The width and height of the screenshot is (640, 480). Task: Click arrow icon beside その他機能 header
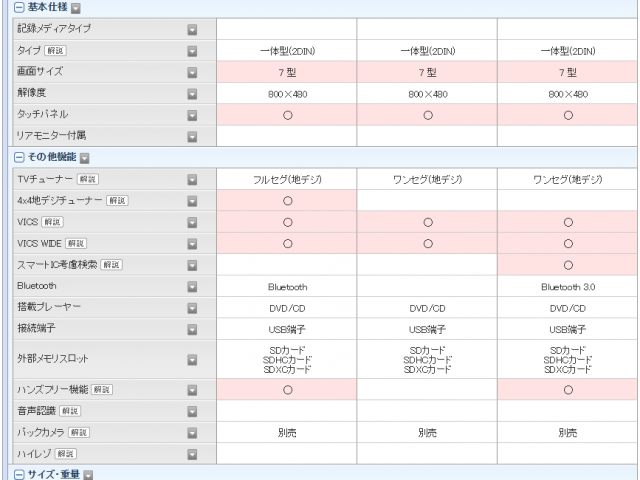click(x=84, y=157)
